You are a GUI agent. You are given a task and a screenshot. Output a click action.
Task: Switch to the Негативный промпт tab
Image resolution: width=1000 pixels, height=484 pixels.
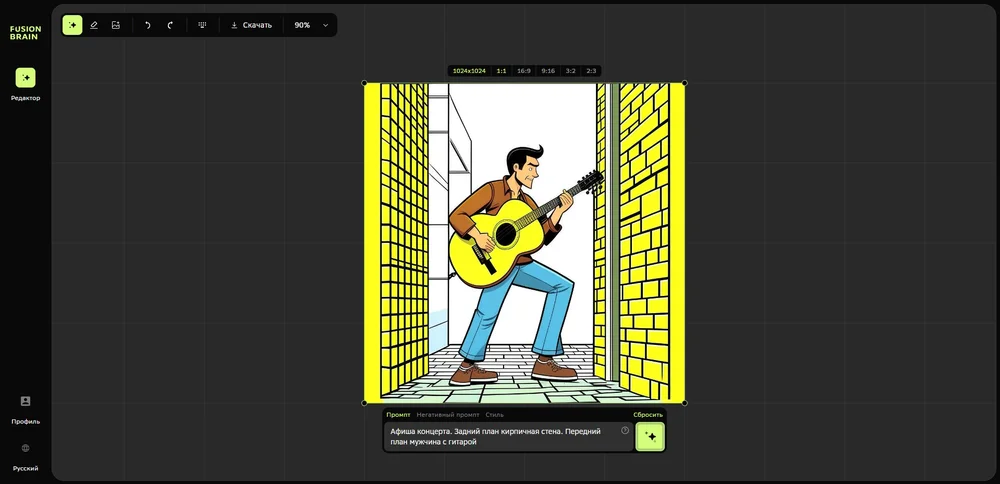pos(447,415)
